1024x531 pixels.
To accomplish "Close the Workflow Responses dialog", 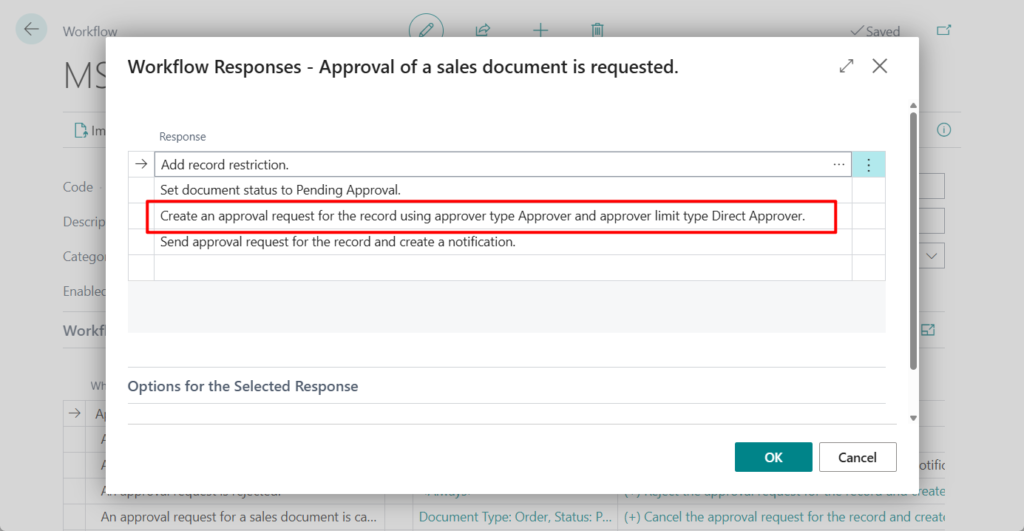I will pyautogui.click(x=880, y=66).
